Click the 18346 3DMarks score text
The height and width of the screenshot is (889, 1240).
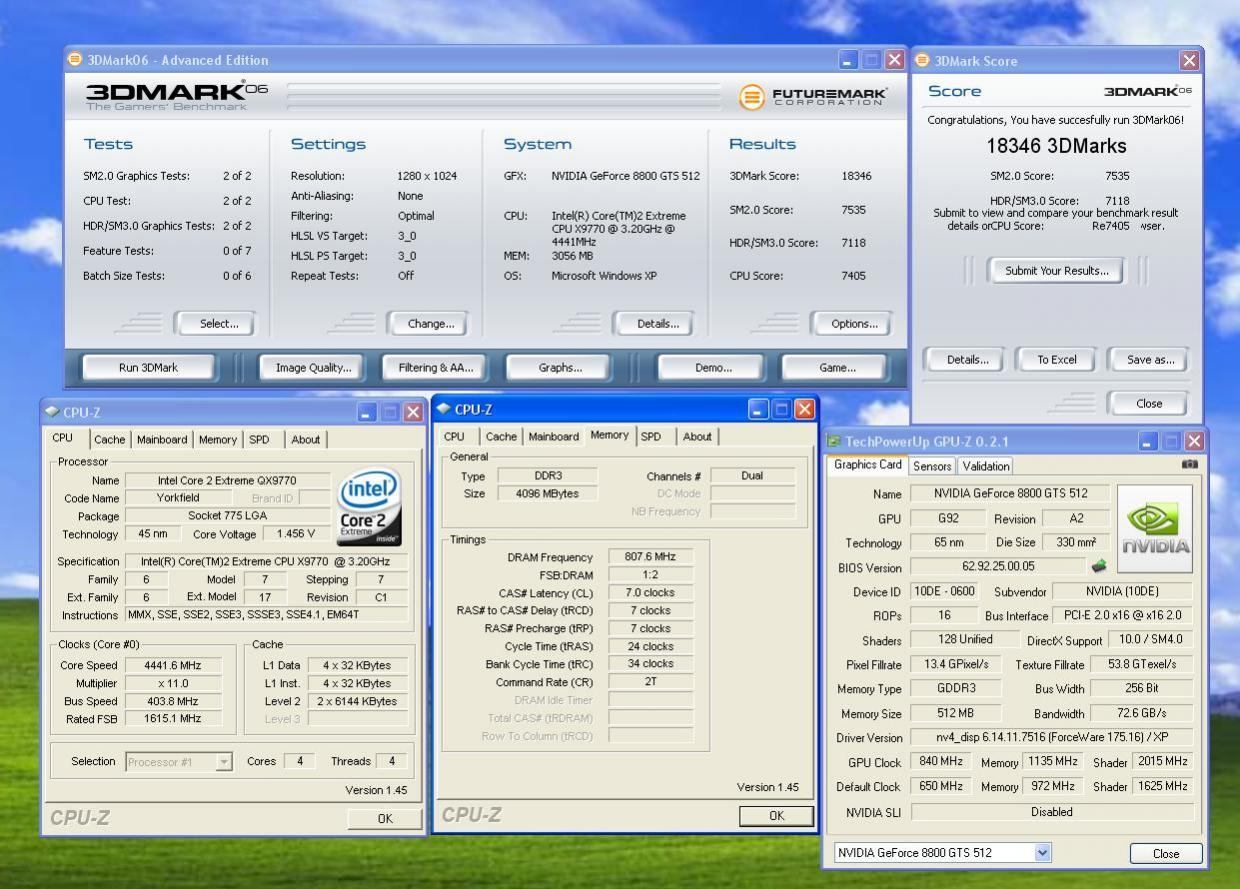tap(1056, 146)
